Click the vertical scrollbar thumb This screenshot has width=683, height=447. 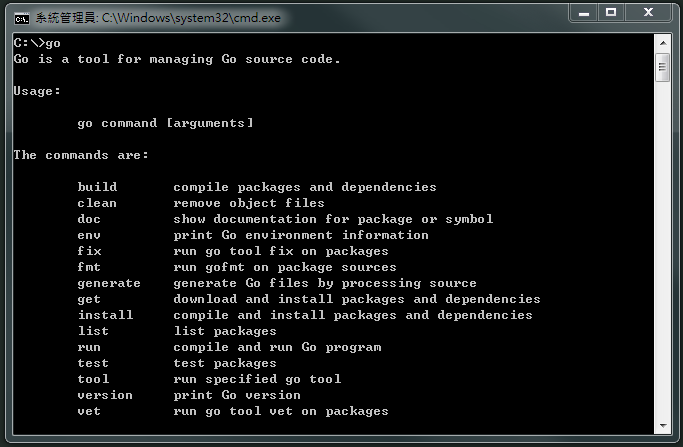pos(661,67)
